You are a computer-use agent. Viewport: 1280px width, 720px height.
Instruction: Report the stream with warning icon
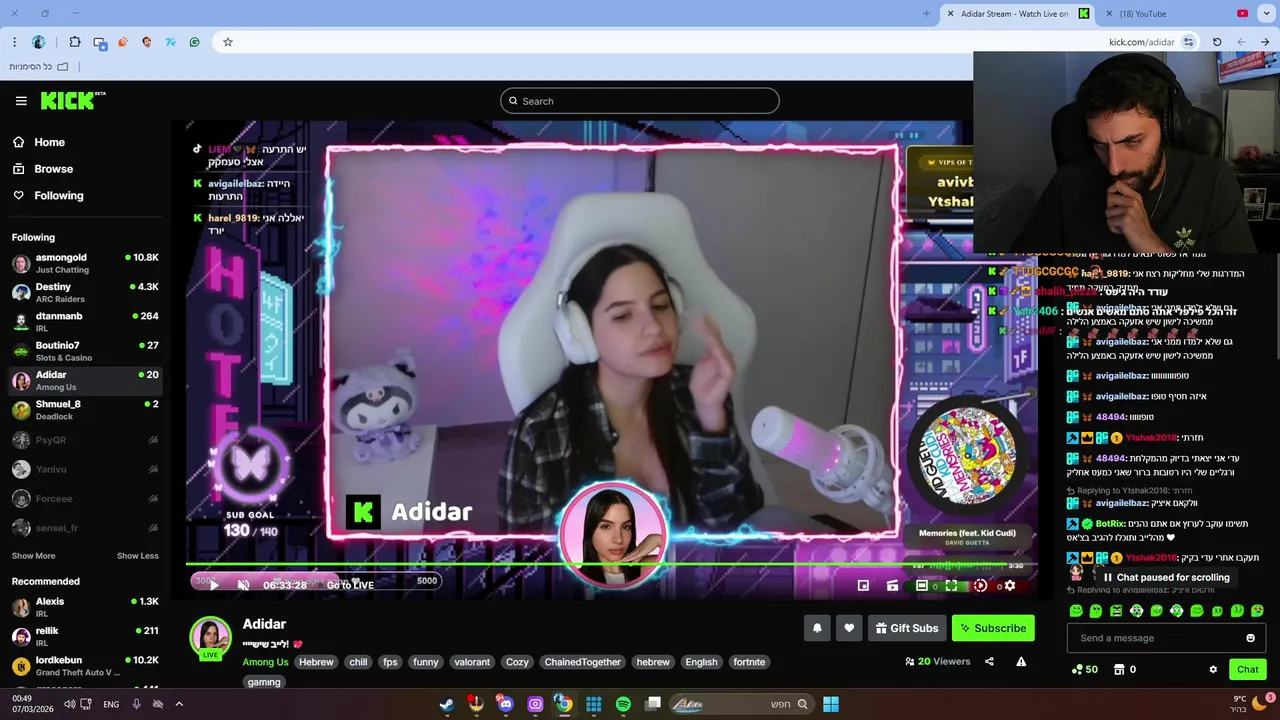(x=1021, y=661)
